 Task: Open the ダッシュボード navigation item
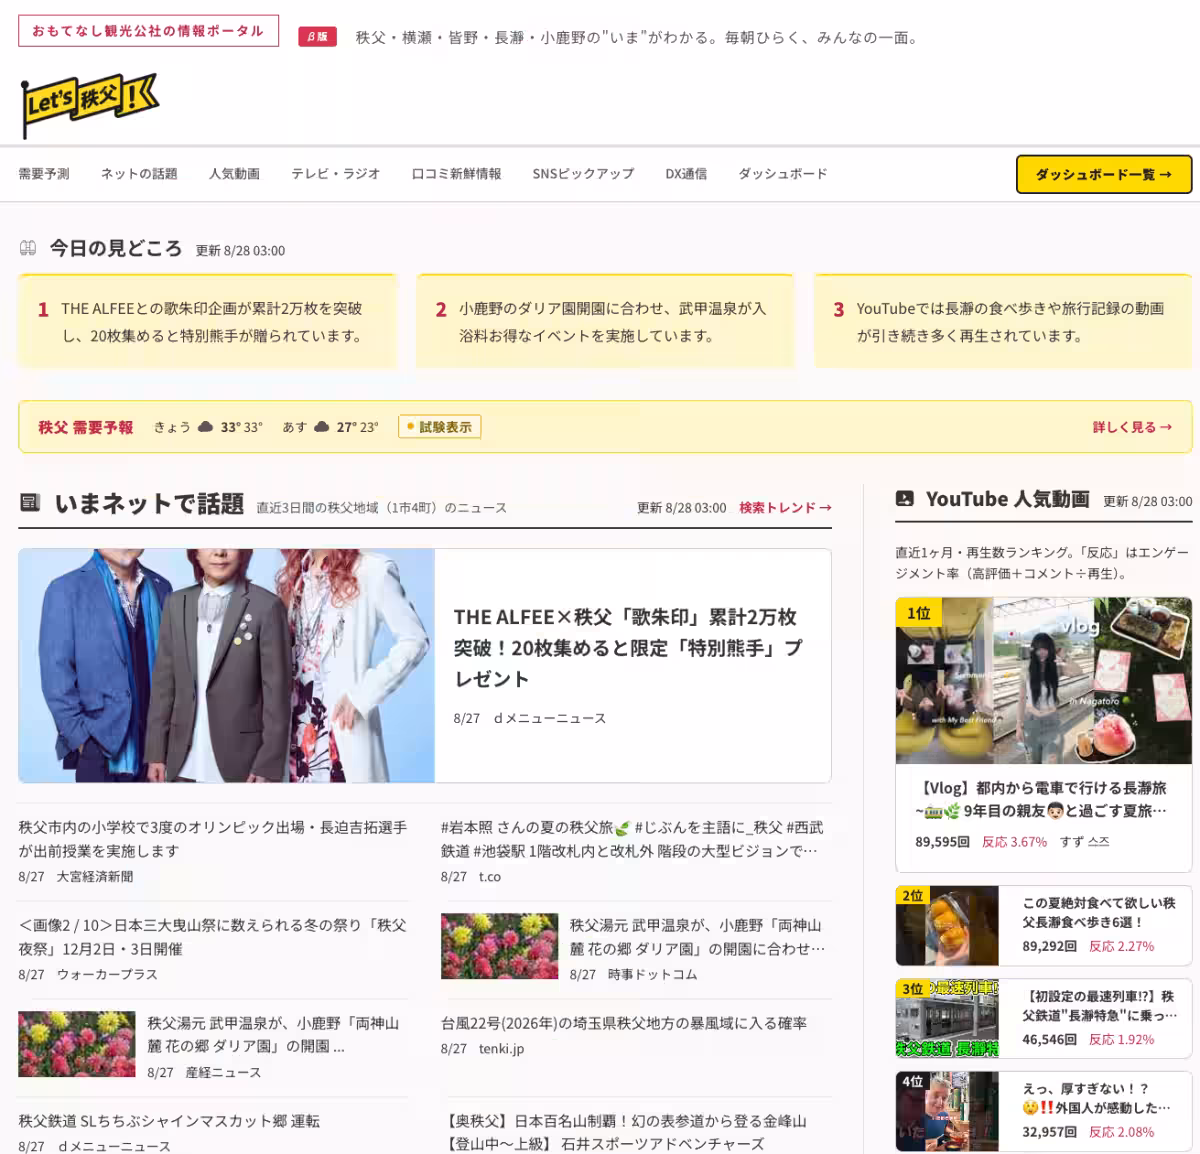[x=783, y=174]
